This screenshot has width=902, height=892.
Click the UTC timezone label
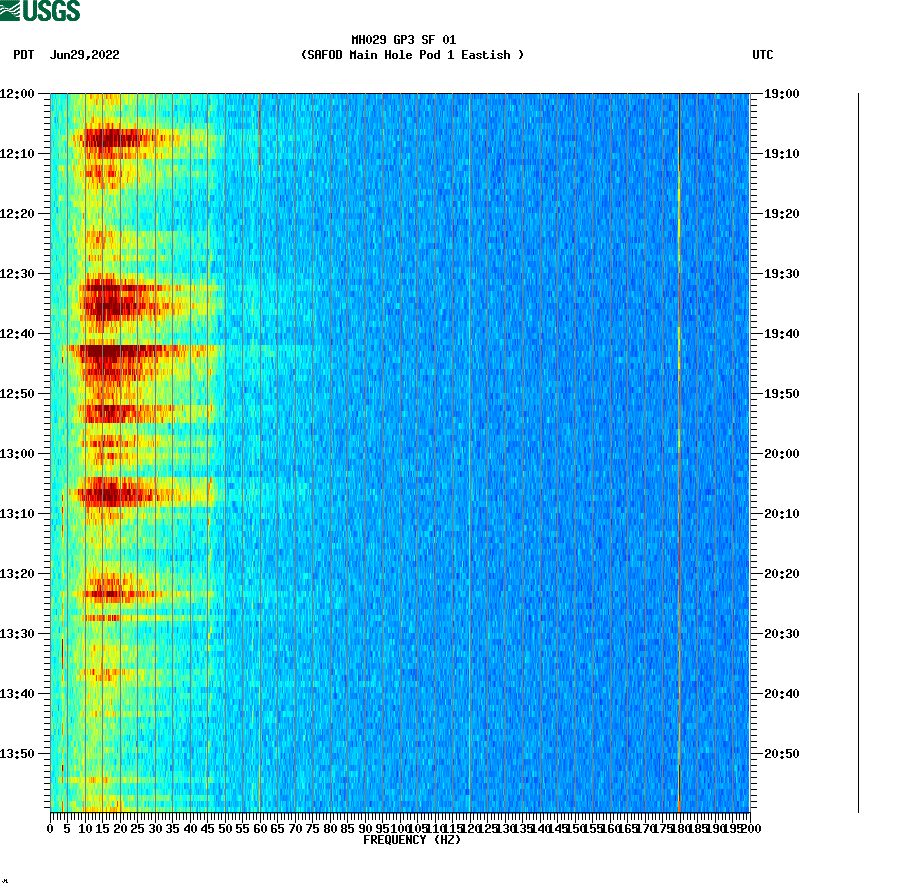point(765,56)
